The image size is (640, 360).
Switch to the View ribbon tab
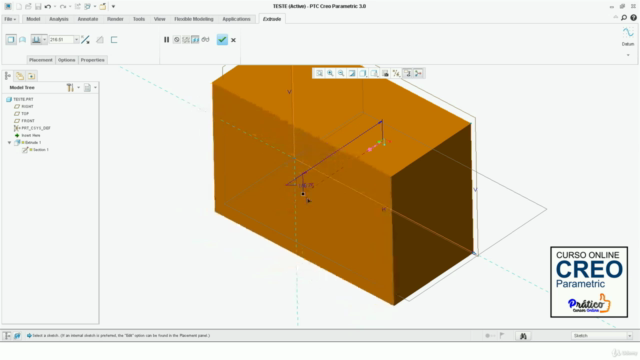click(160, 19)
